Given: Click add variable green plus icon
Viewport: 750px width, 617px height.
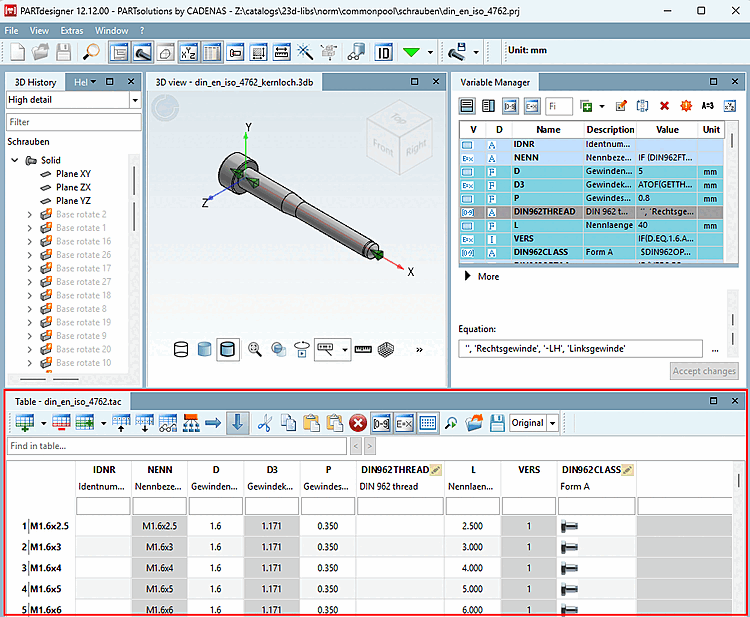Looking at the screenshot, I should [586, 106].
